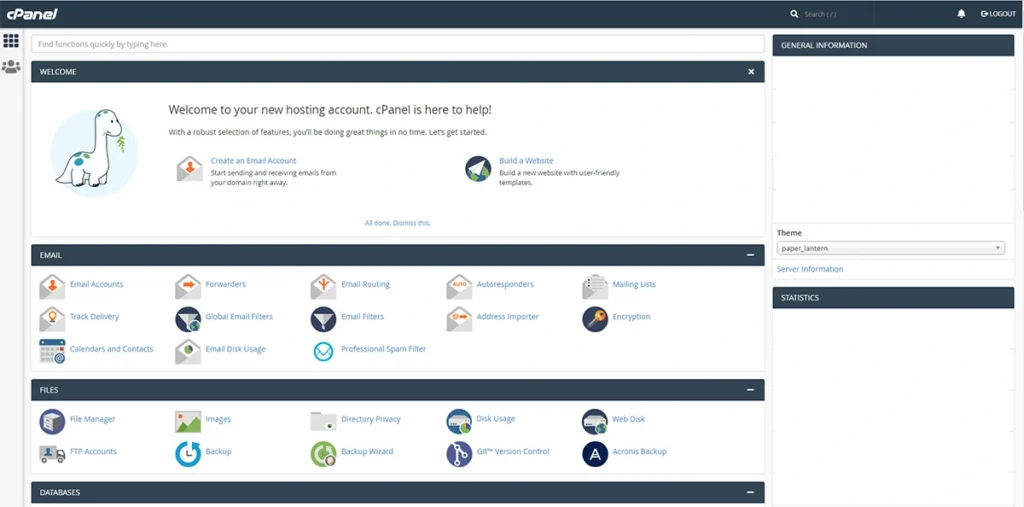1024x507 pixels.
Task: Click the Email Accounts icon
Action: pyautogui.click(x=52, y=286)
